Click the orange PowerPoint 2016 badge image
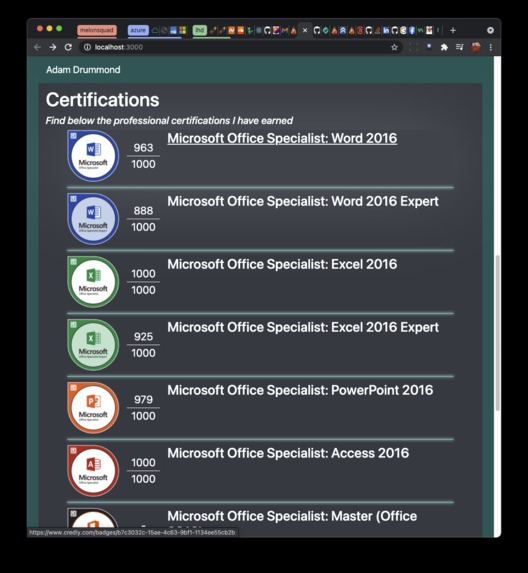The width and height of the screenshot is (528, 573). point(93,408)
